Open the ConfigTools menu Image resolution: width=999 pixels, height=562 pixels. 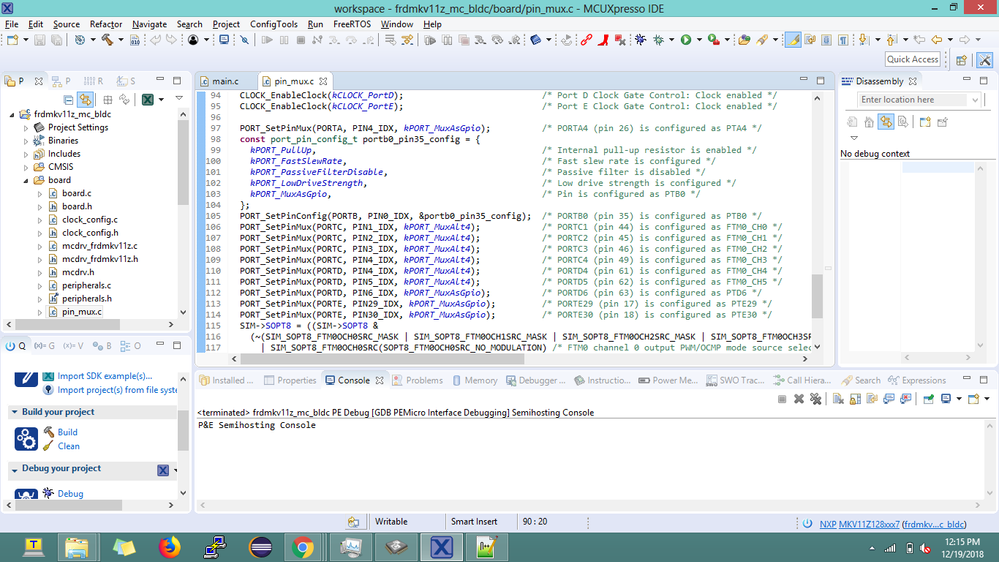tap(273, 24)
